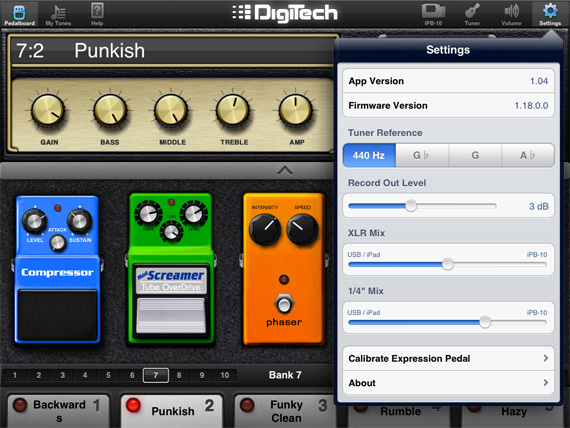
Task: Click the TREBLE amp knob
Action: pos(233,111)
